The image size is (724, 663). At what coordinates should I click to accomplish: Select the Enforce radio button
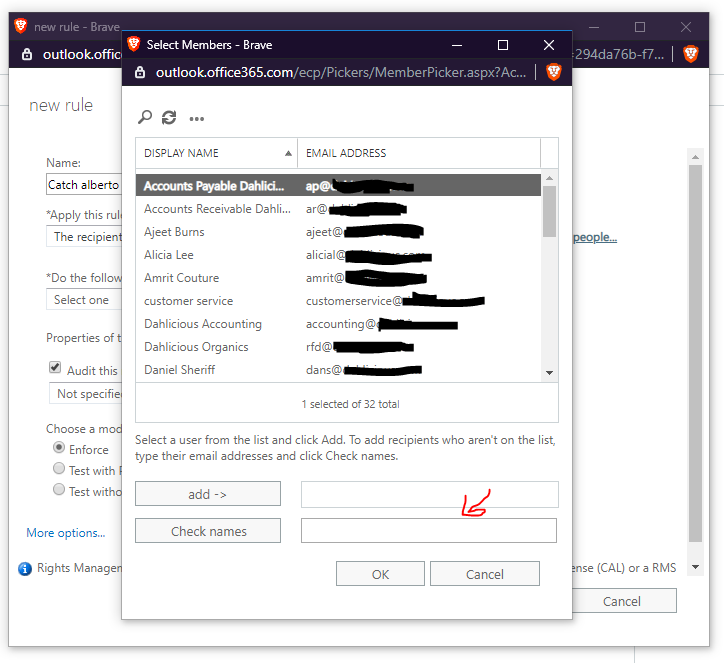pos(59,447)
